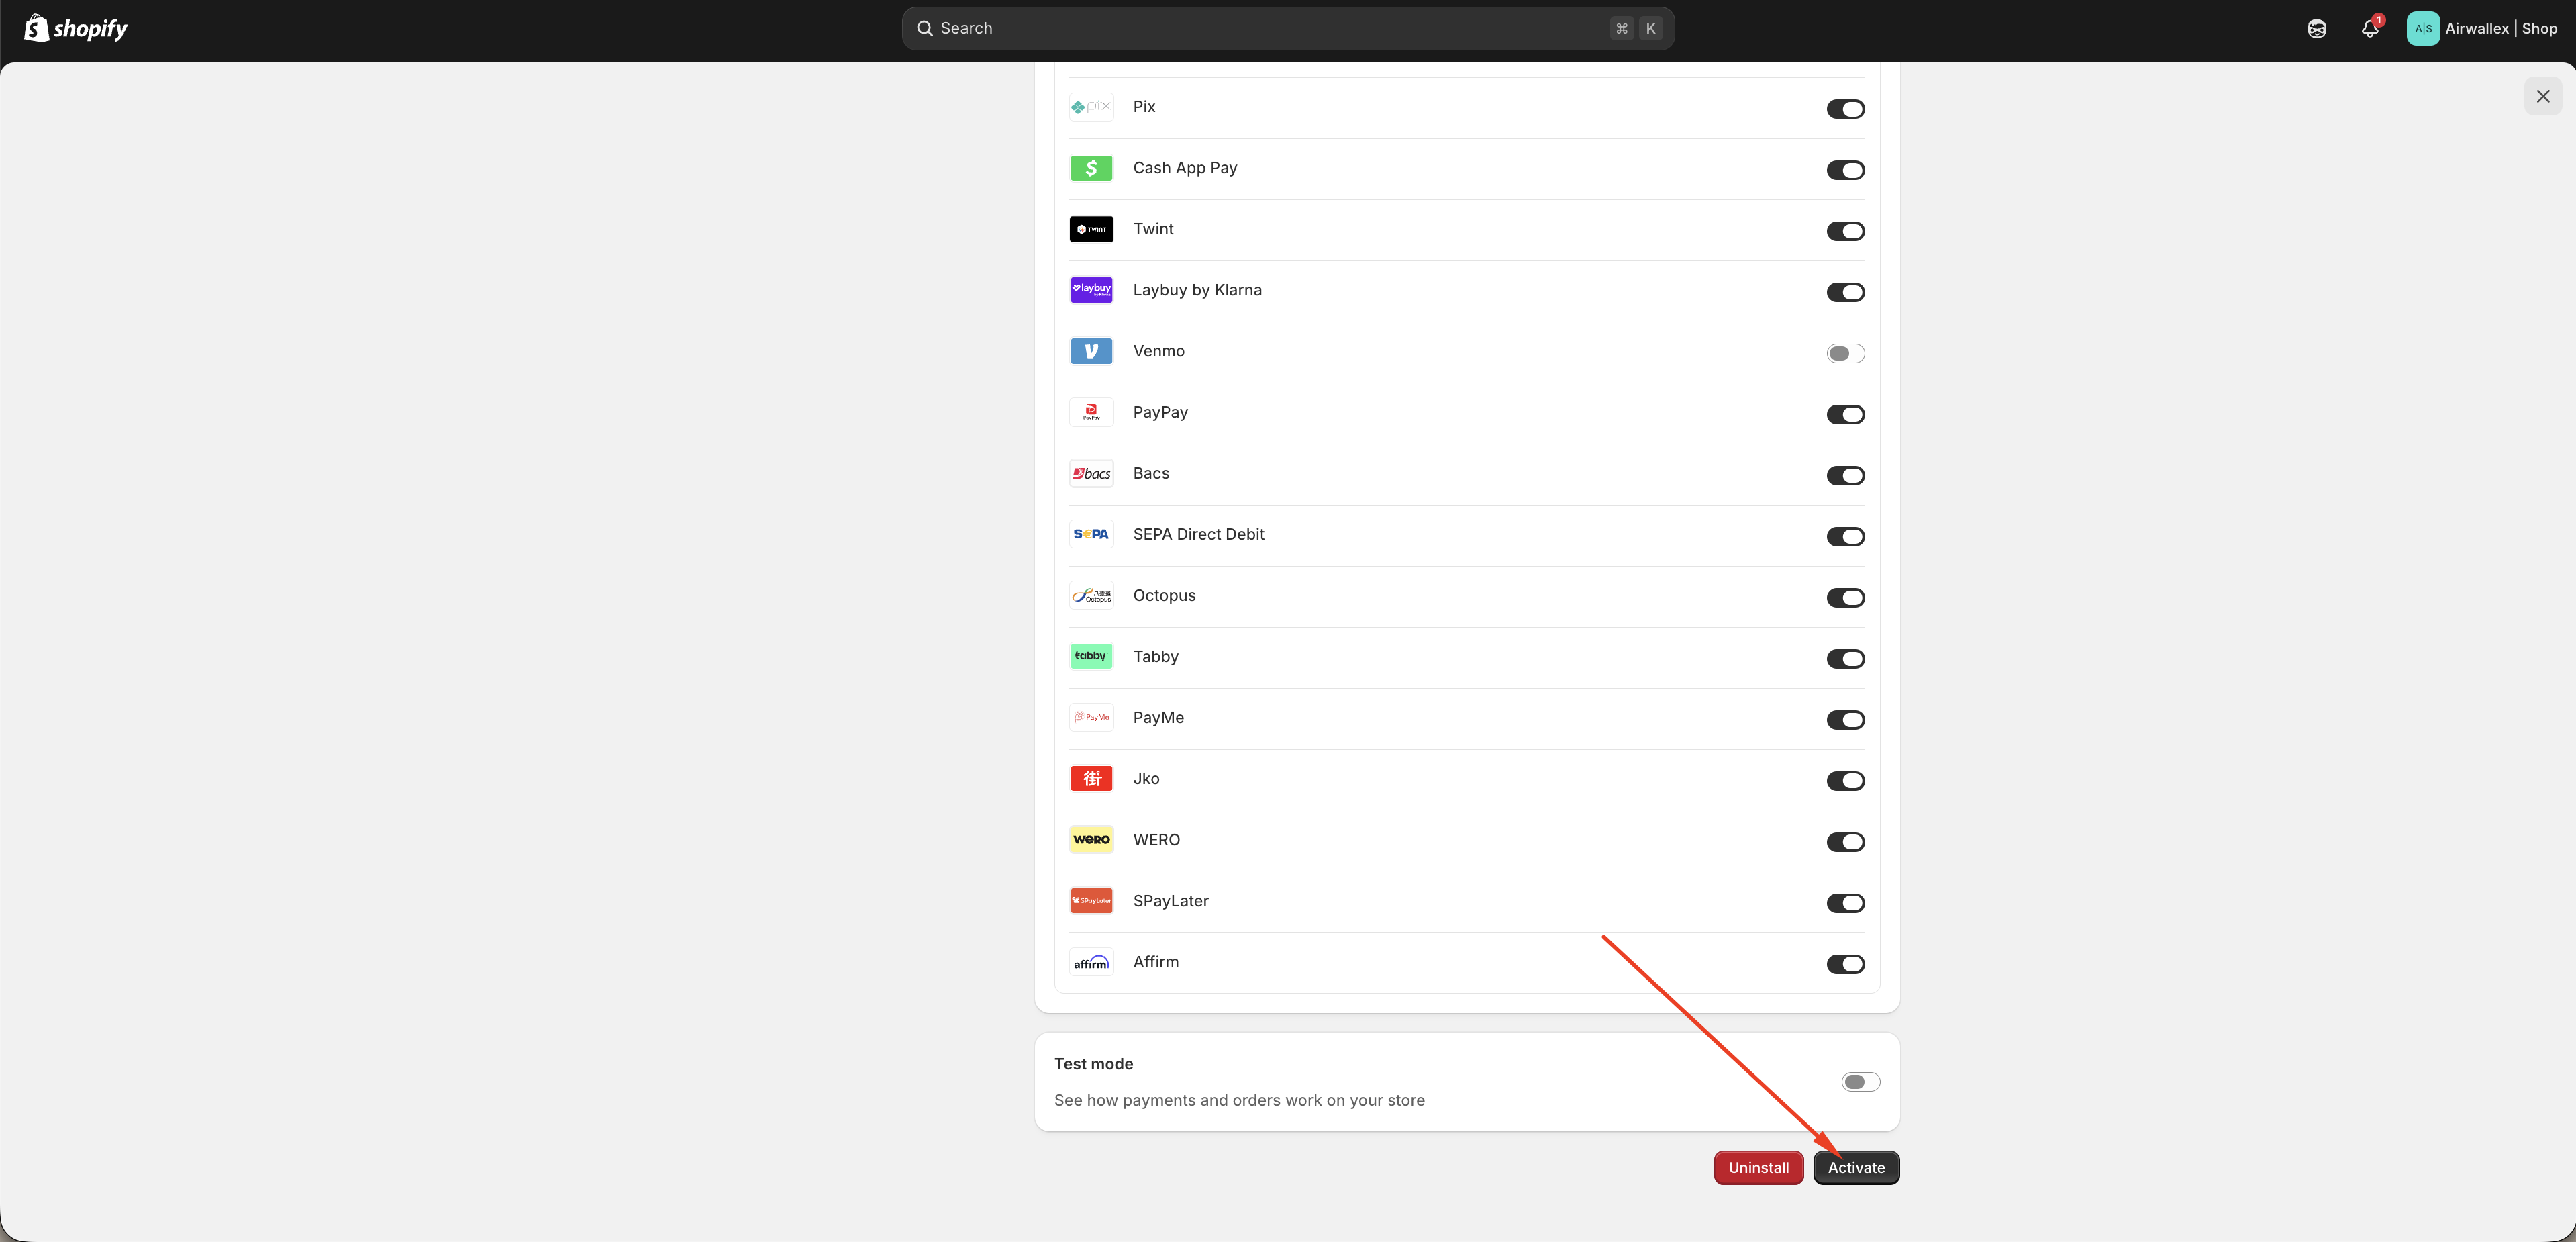Disable the Octopus toggle
The height and width of the screenshot is (1242, 2576).
(1845, 598)
